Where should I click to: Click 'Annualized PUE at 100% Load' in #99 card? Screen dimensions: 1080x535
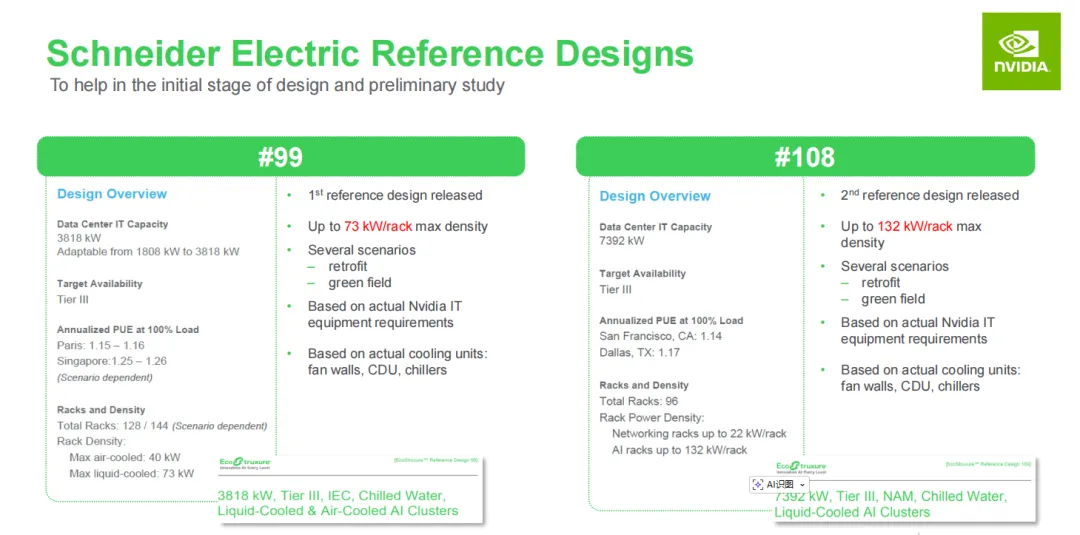(x=127, y=329)
